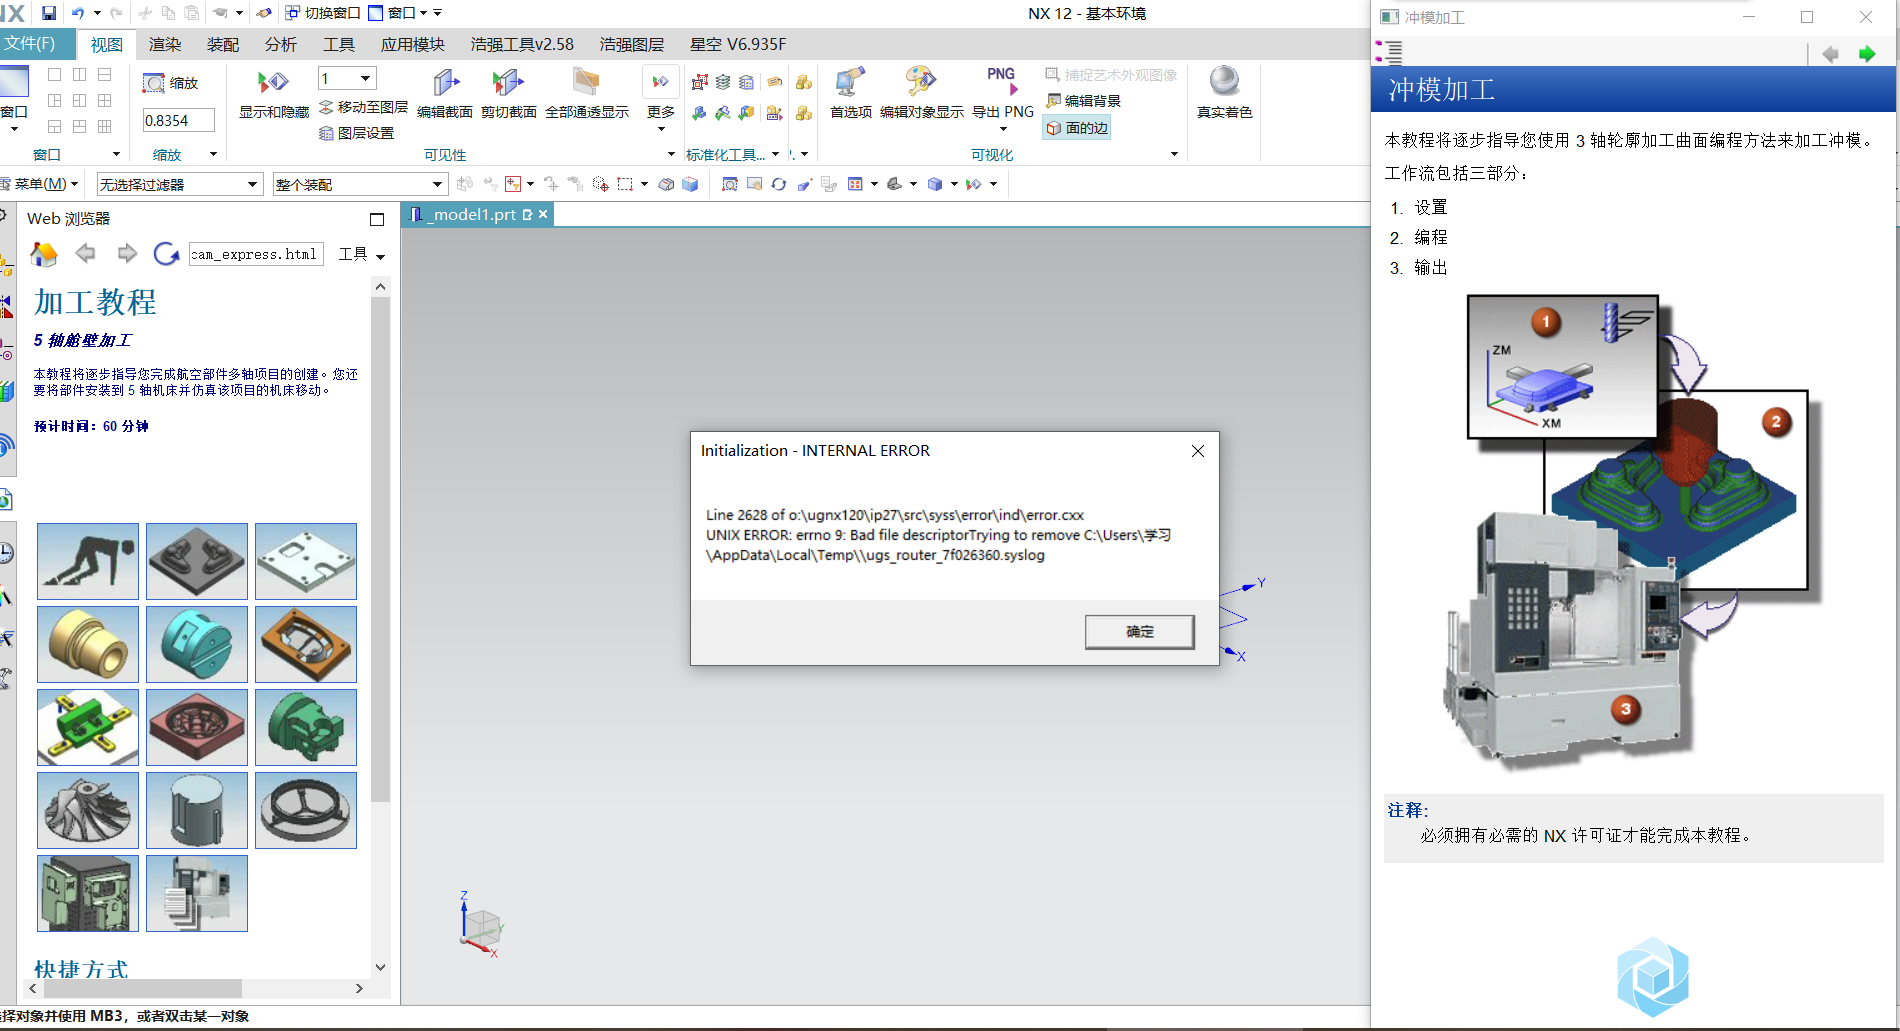
Task: Click Web browser refresh icon
Action: 166,254
